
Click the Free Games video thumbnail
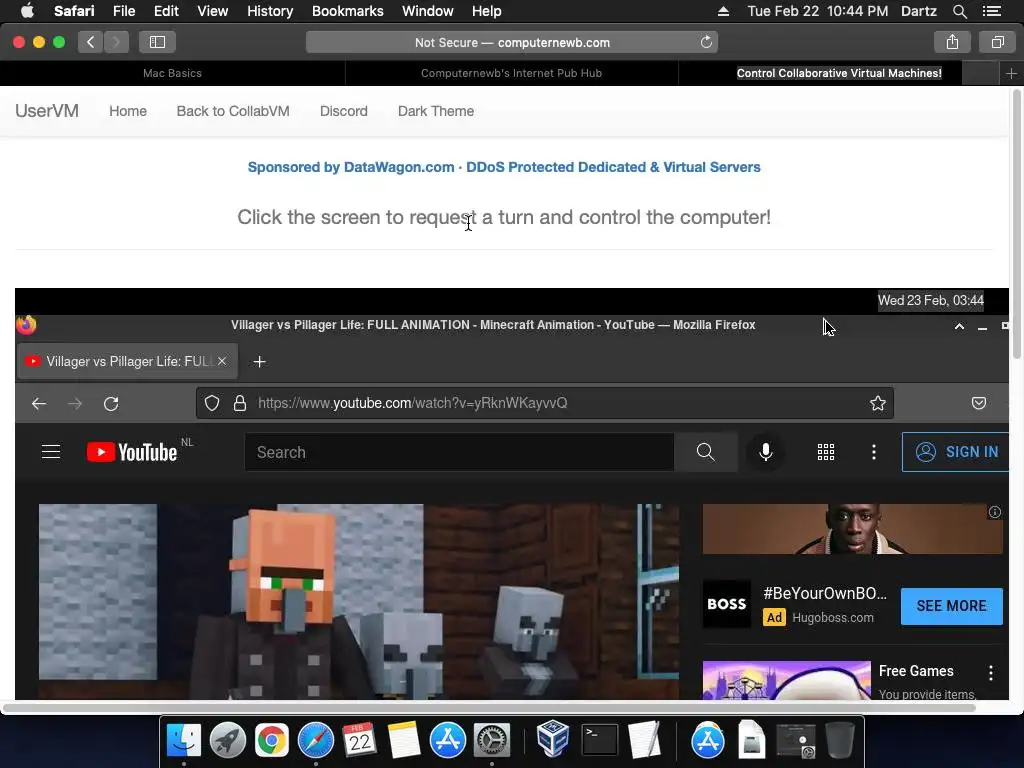tap(786, 680)
